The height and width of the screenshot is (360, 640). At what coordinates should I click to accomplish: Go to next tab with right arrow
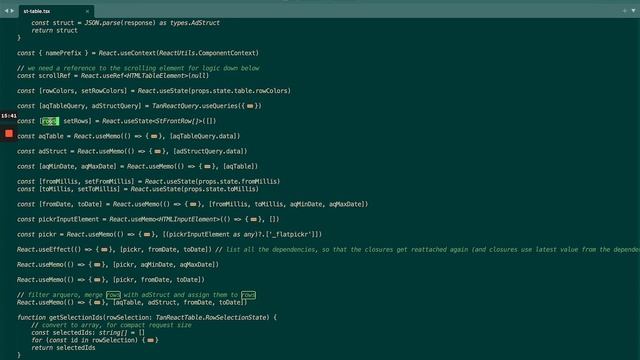click(x=12, y=11)
